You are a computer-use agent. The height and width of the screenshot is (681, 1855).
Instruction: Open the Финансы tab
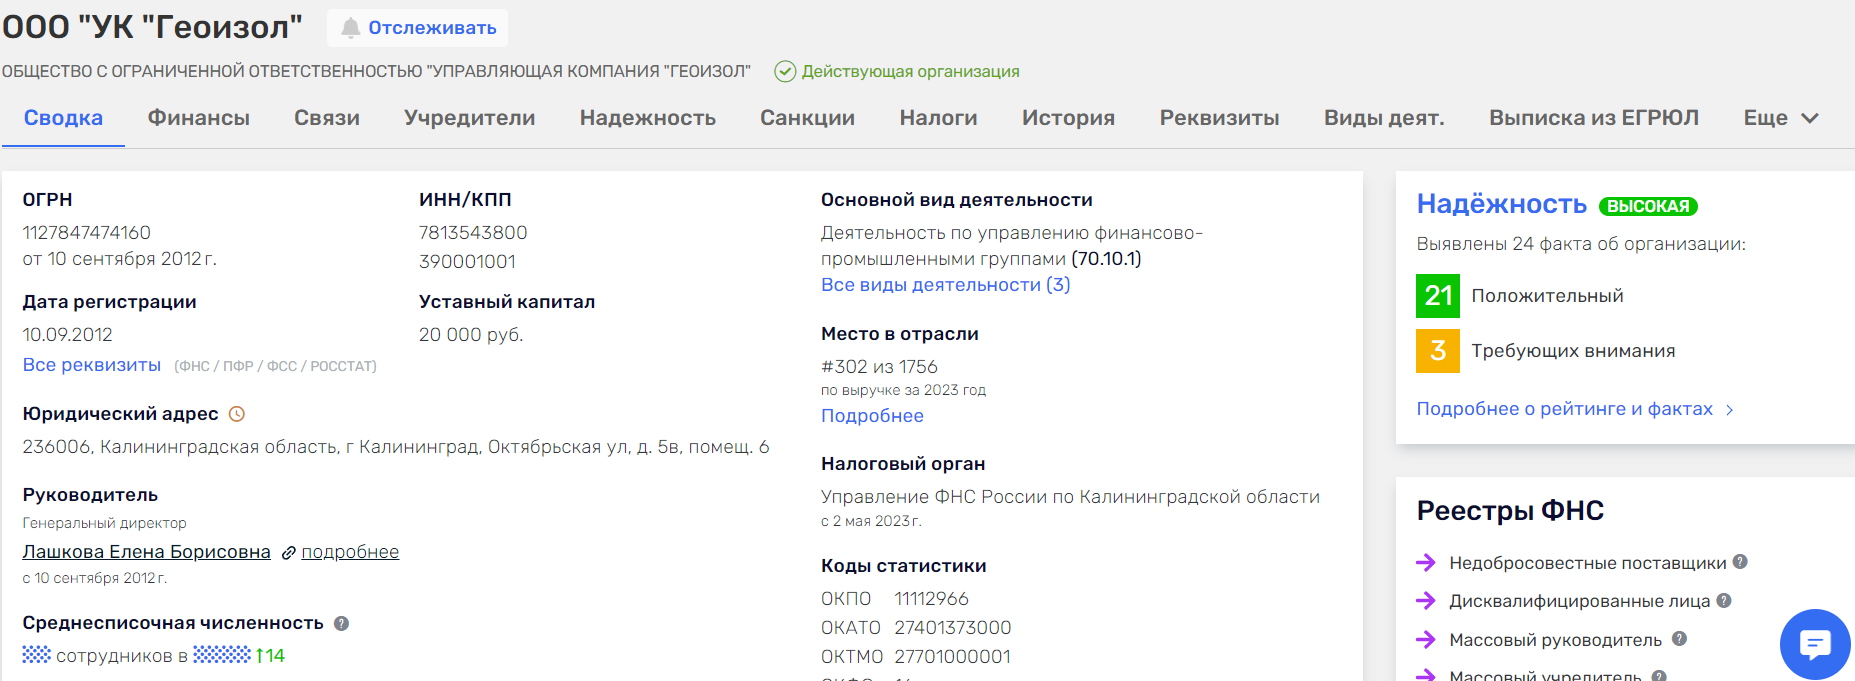(199, 118)
